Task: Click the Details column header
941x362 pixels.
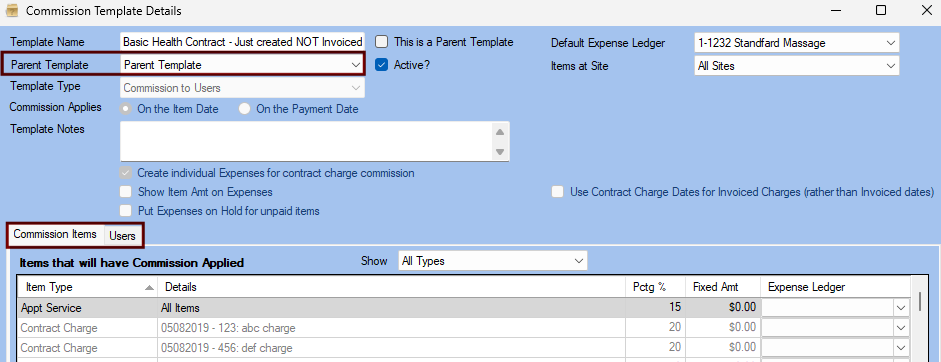Action: pos(391,287)
